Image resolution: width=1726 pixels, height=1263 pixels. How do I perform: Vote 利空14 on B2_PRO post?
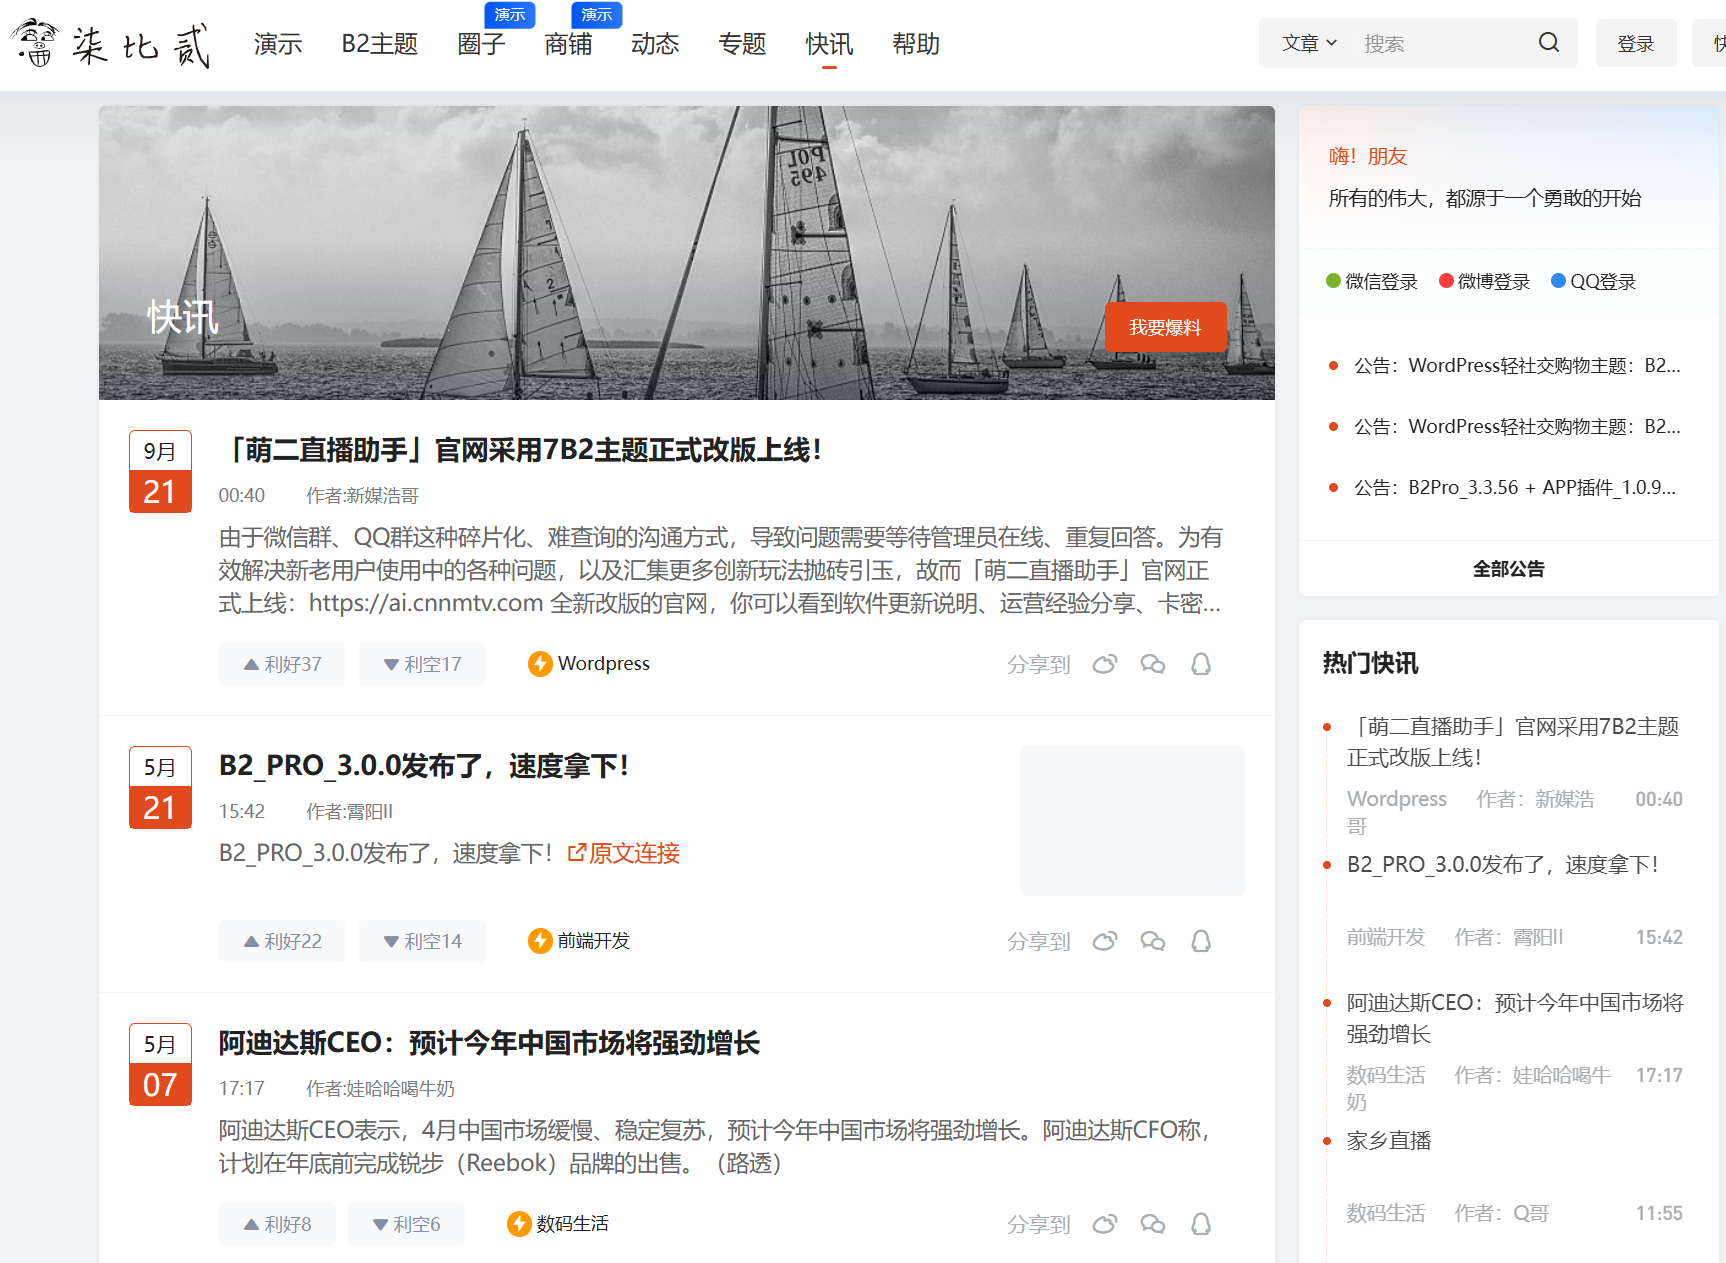click(x=422, y=941)
